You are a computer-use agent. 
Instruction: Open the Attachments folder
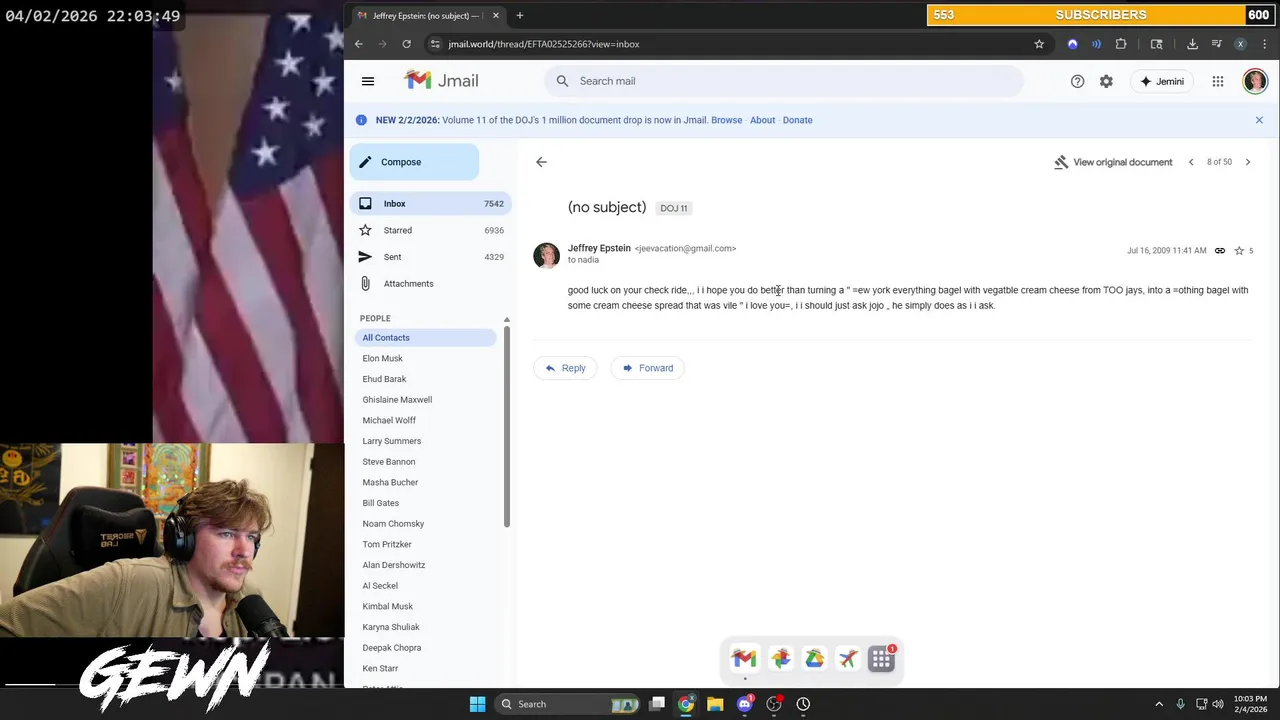pyautogui.click(x=430, y=284)
